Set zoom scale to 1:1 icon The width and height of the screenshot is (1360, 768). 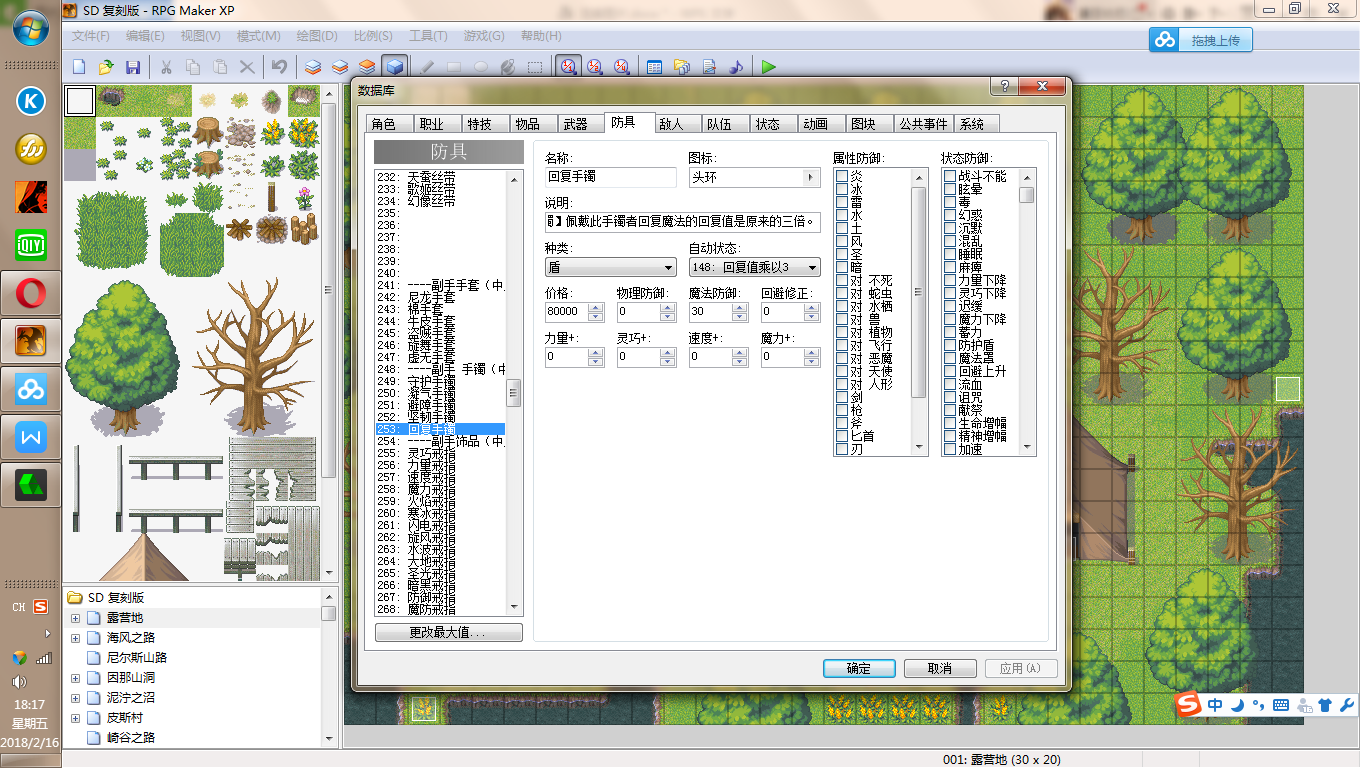point(569,67)
